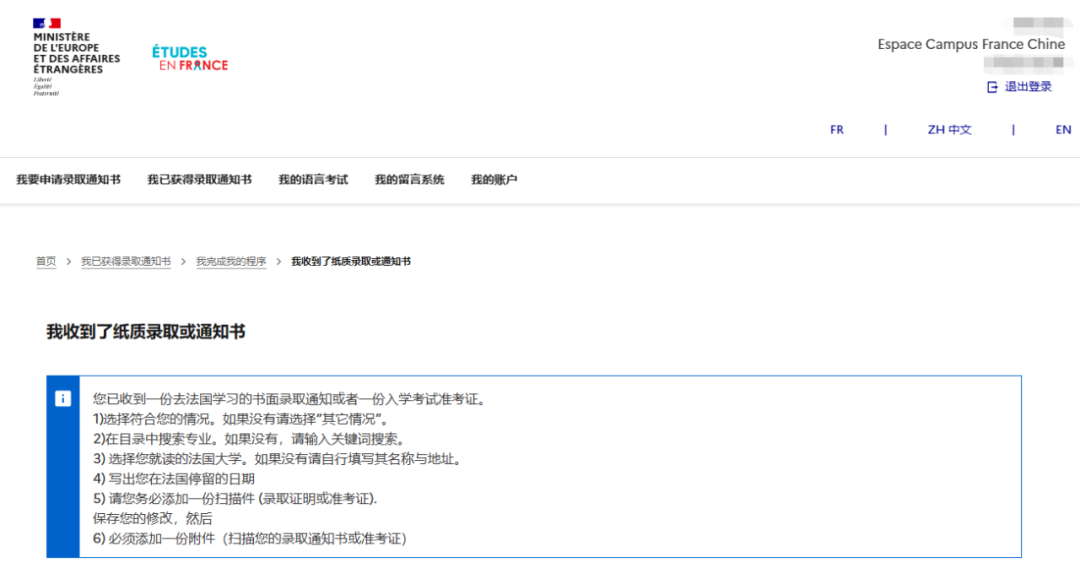1080x568 pixels.
Task: Click the 我完成我的程序 breadcrumb link
Action: (x=231, y=262)
